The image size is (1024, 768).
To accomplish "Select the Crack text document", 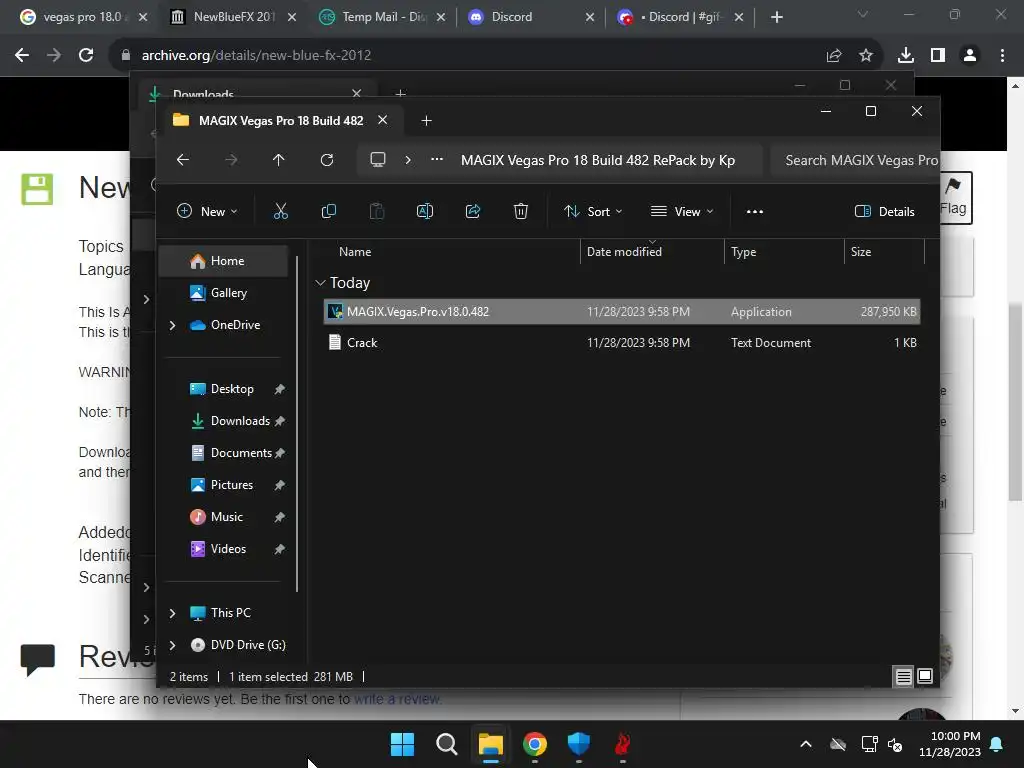I will click(621, 343).
